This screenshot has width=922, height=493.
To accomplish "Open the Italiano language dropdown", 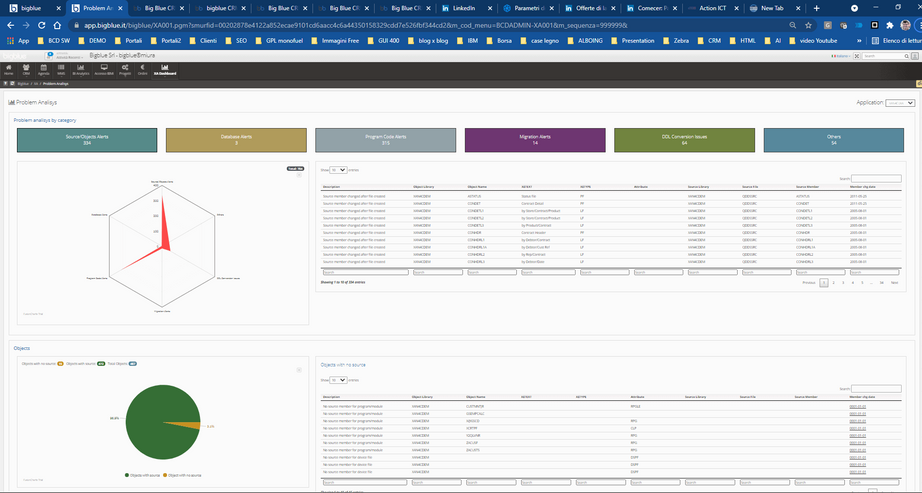I will click(840, 56).
